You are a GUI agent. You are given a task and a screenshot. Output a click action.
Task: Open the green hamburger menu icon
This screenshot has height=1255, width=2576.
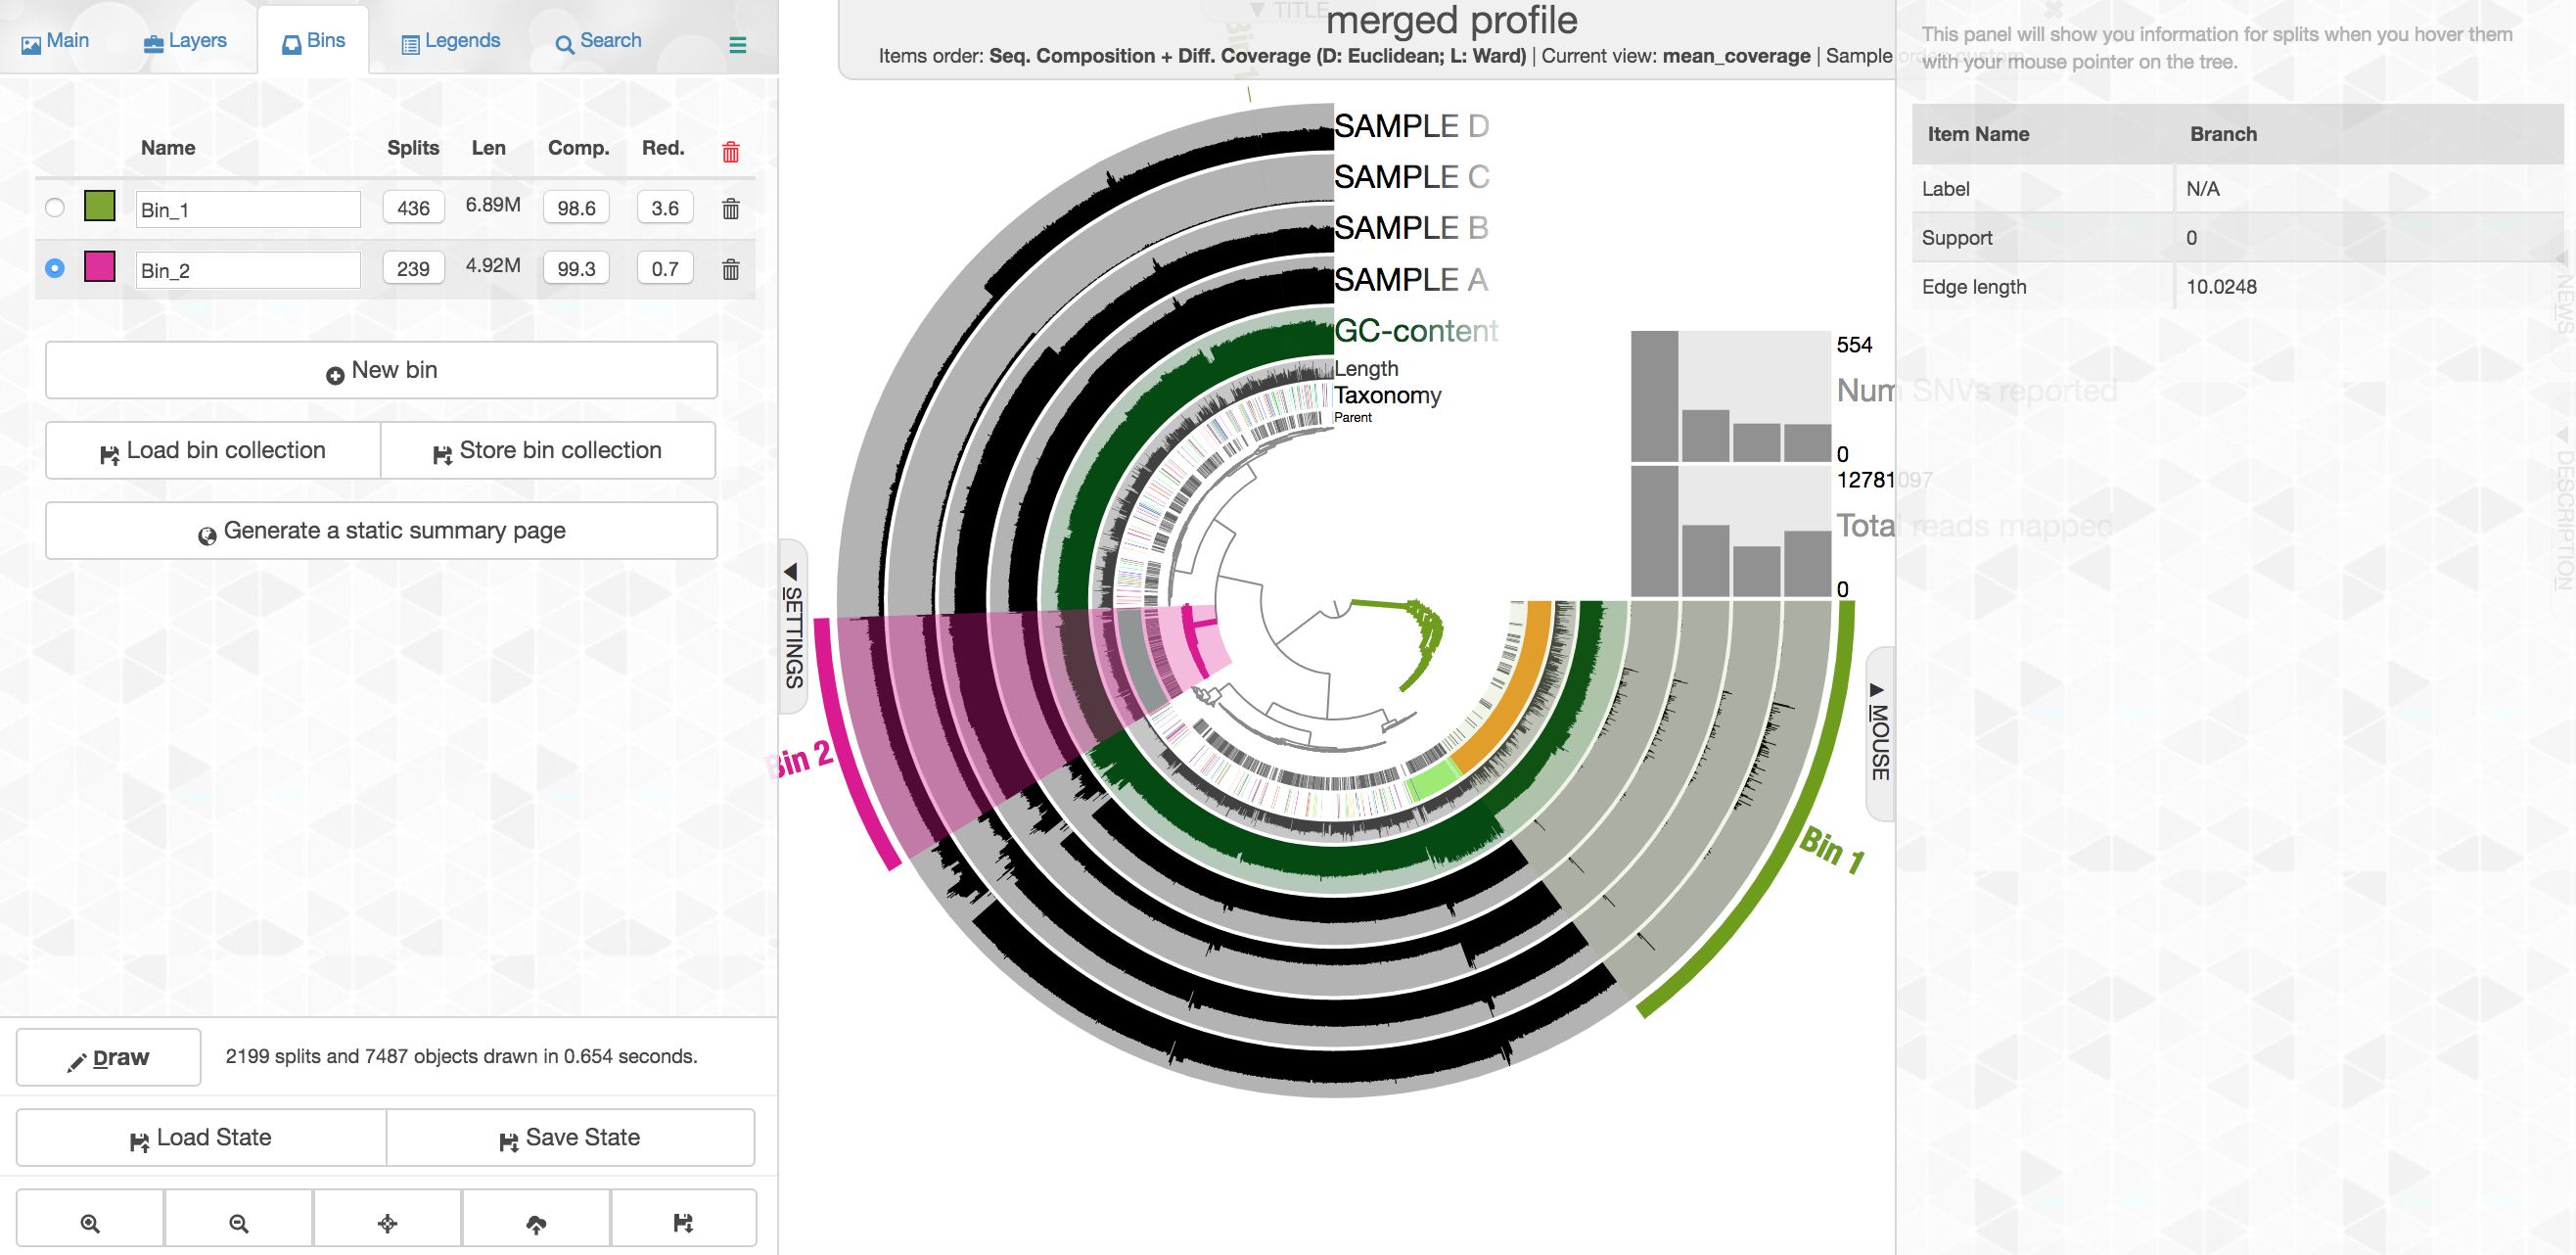(737, 45)
